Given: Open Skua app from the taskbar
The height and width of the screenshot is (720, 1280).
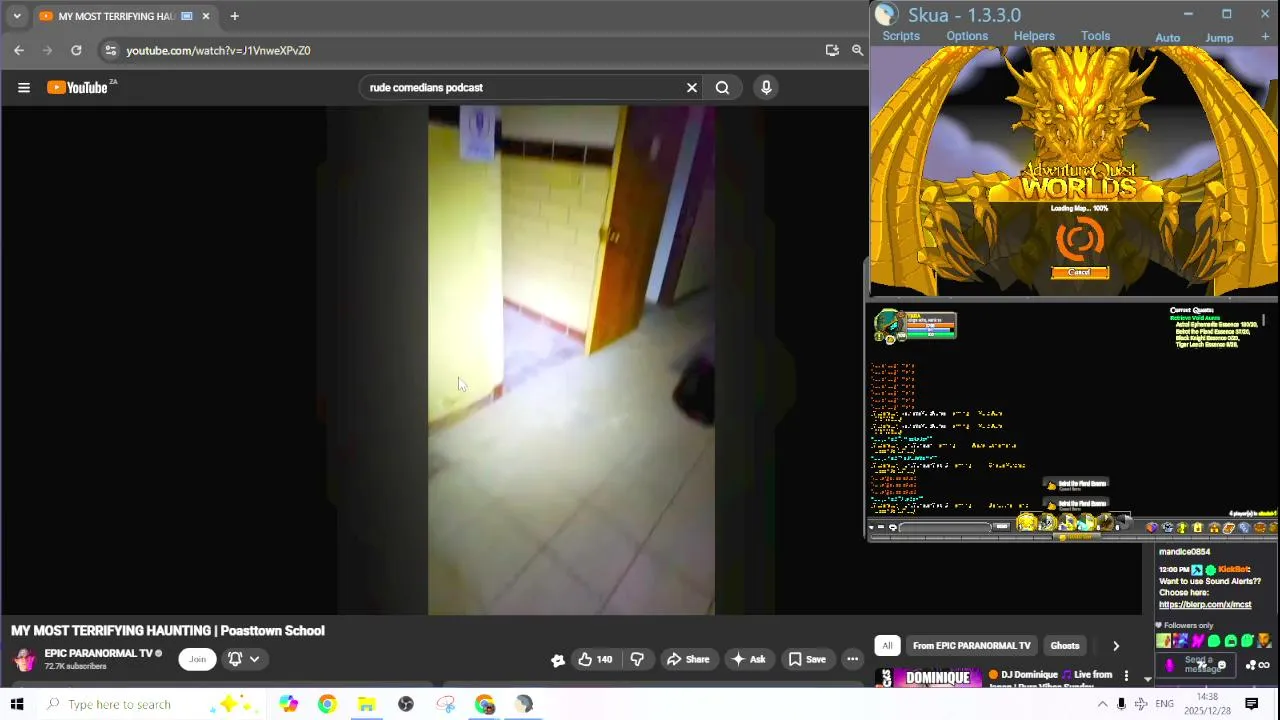Looking at the screenshot, I should (524, 704).
